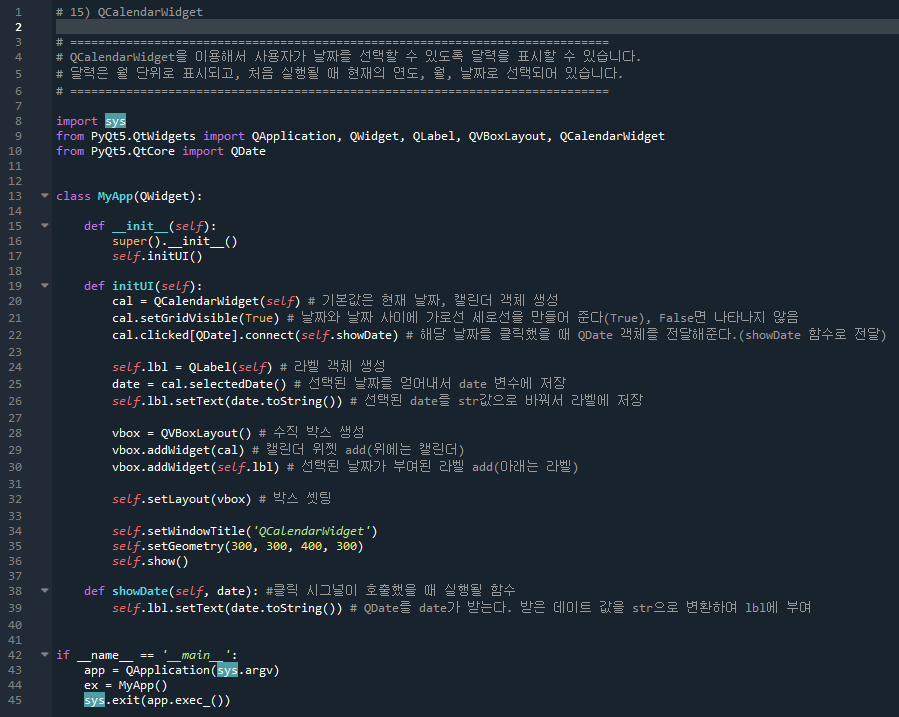Click 'vbox = QVBoxLayout()' assignment
Viewport: 899px width, 717px height.
[182, 433]
